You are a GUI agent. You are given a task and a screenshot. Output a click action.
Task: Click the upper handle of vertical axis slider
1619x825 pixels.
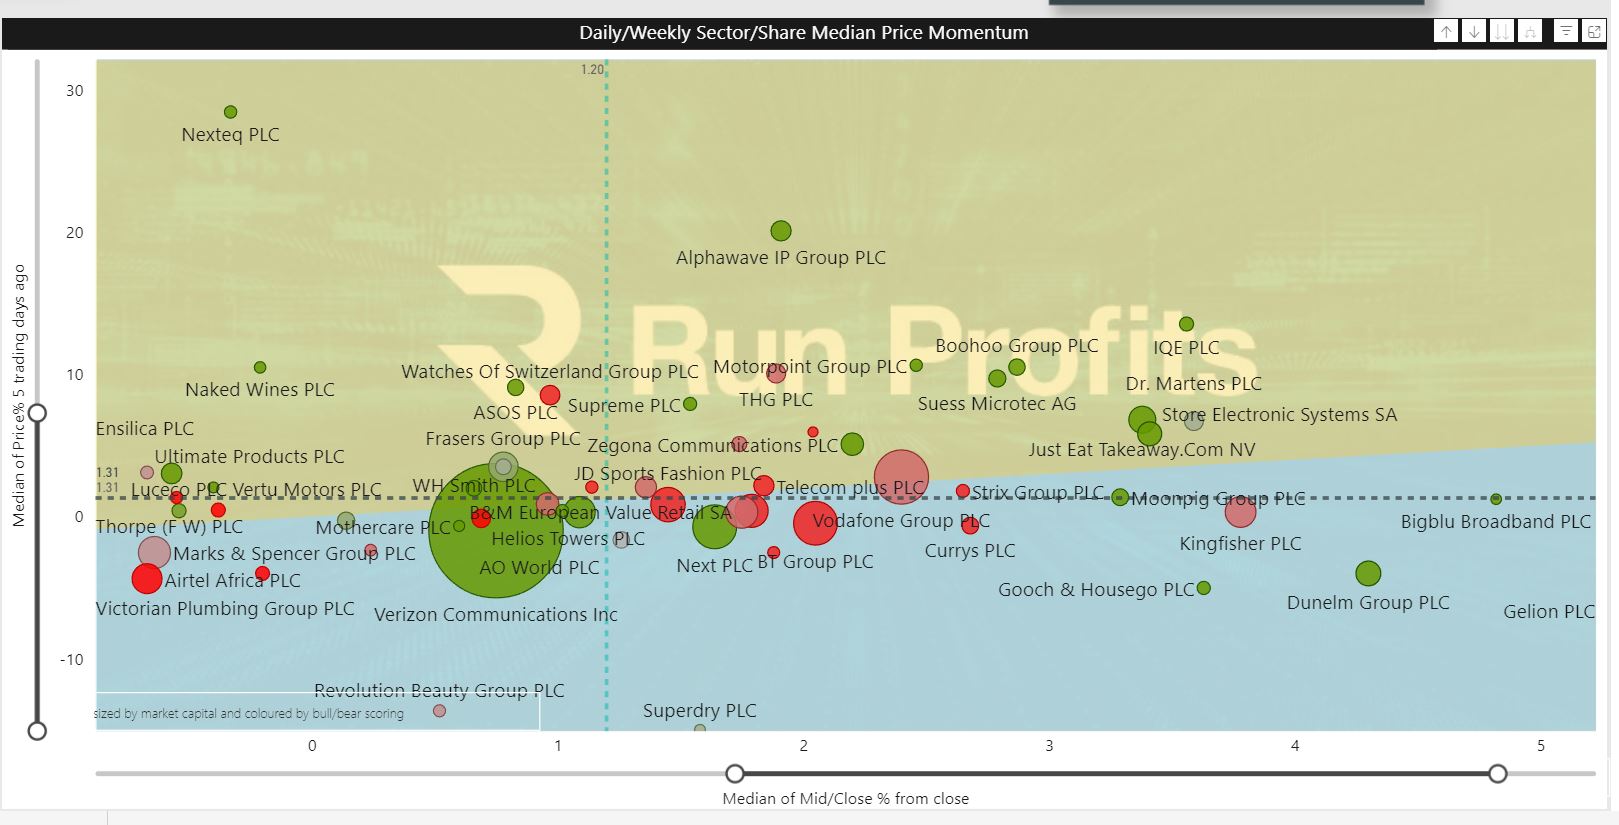coord(37,413)
